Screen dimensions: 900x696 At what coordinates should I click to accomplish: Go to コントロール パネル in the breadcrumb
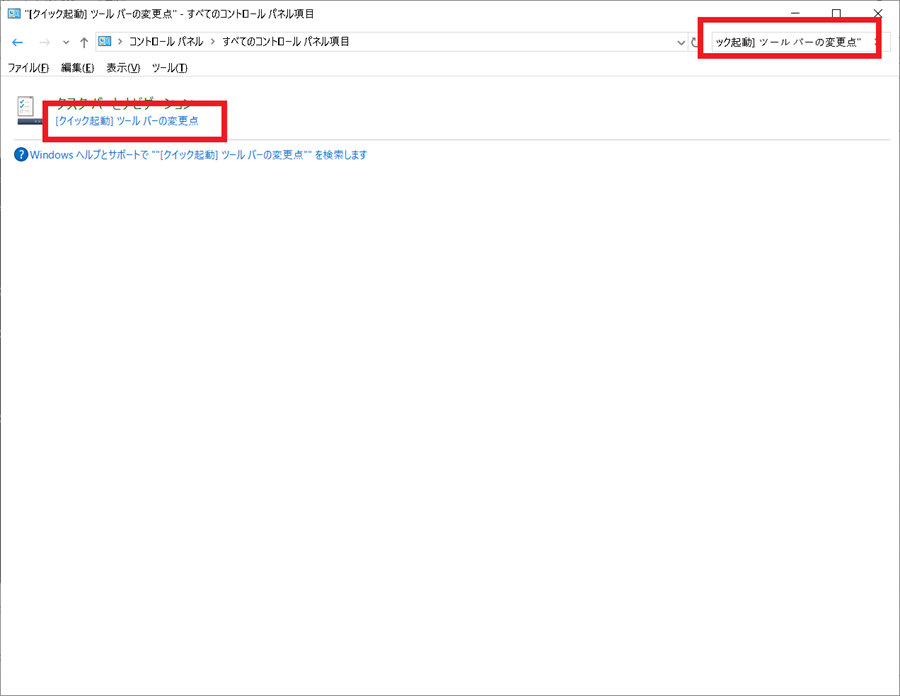(166, 42)
